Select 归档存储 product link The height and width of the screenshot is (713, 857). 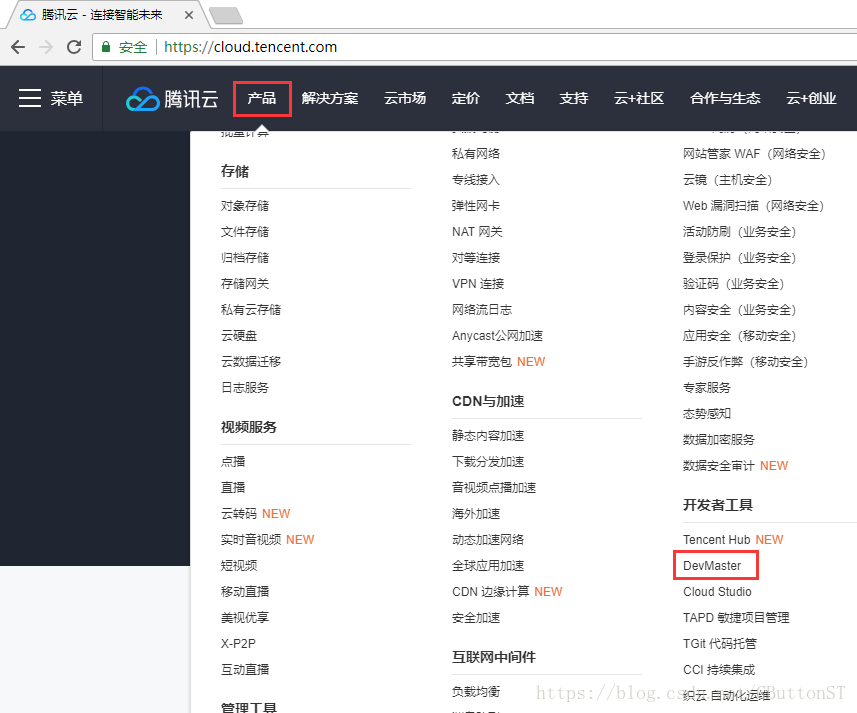(x=245, y=258)
